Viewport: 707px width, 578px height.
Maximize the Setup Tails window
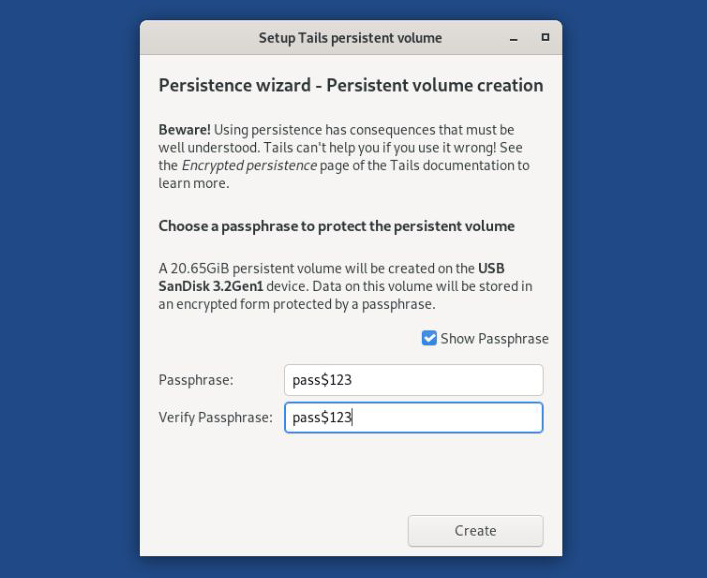pos(545,37)
